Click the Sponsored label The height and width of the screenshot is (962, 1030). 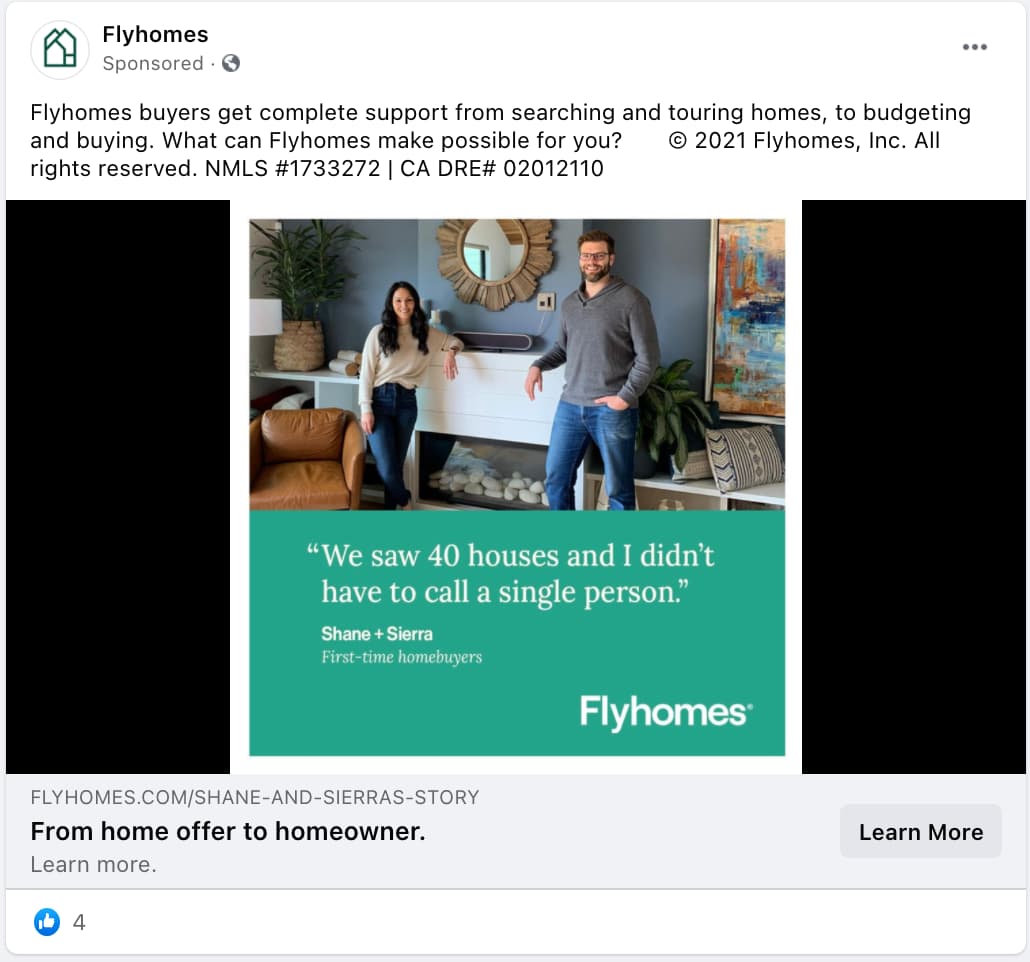click(153, 63)
